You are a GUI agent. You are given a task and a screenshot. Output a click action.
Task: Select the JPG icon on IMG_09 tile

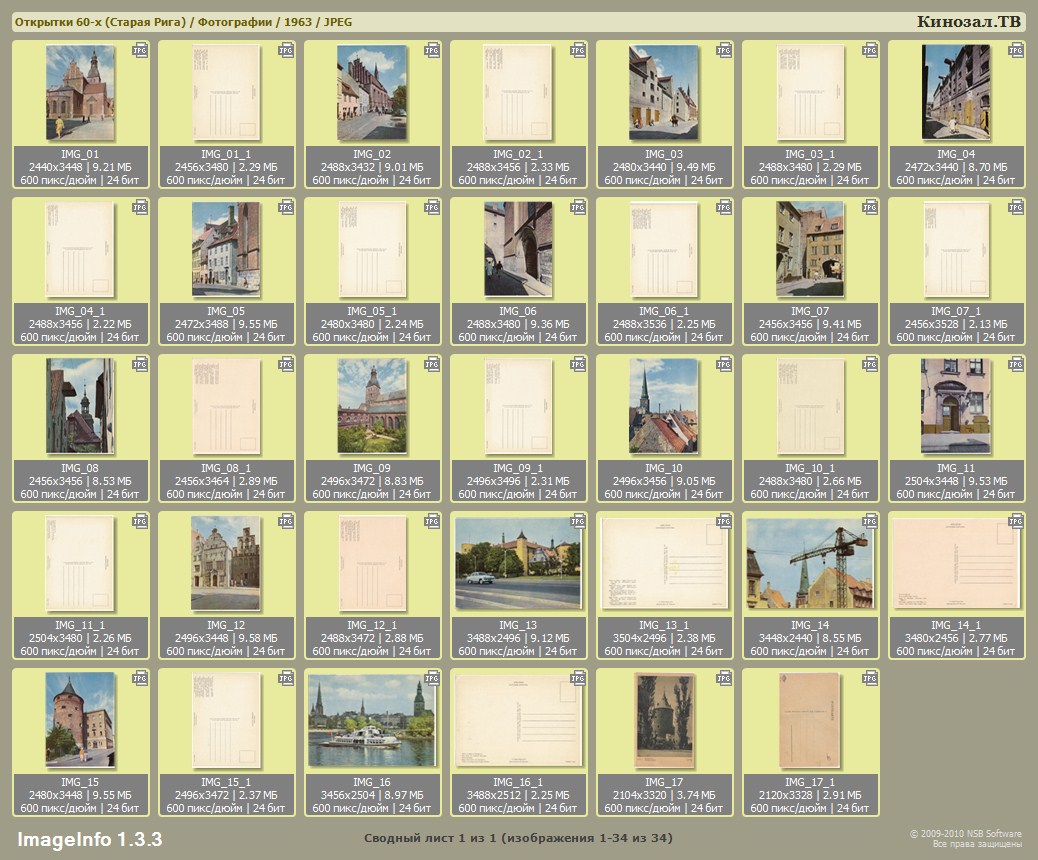coord(432,363)
